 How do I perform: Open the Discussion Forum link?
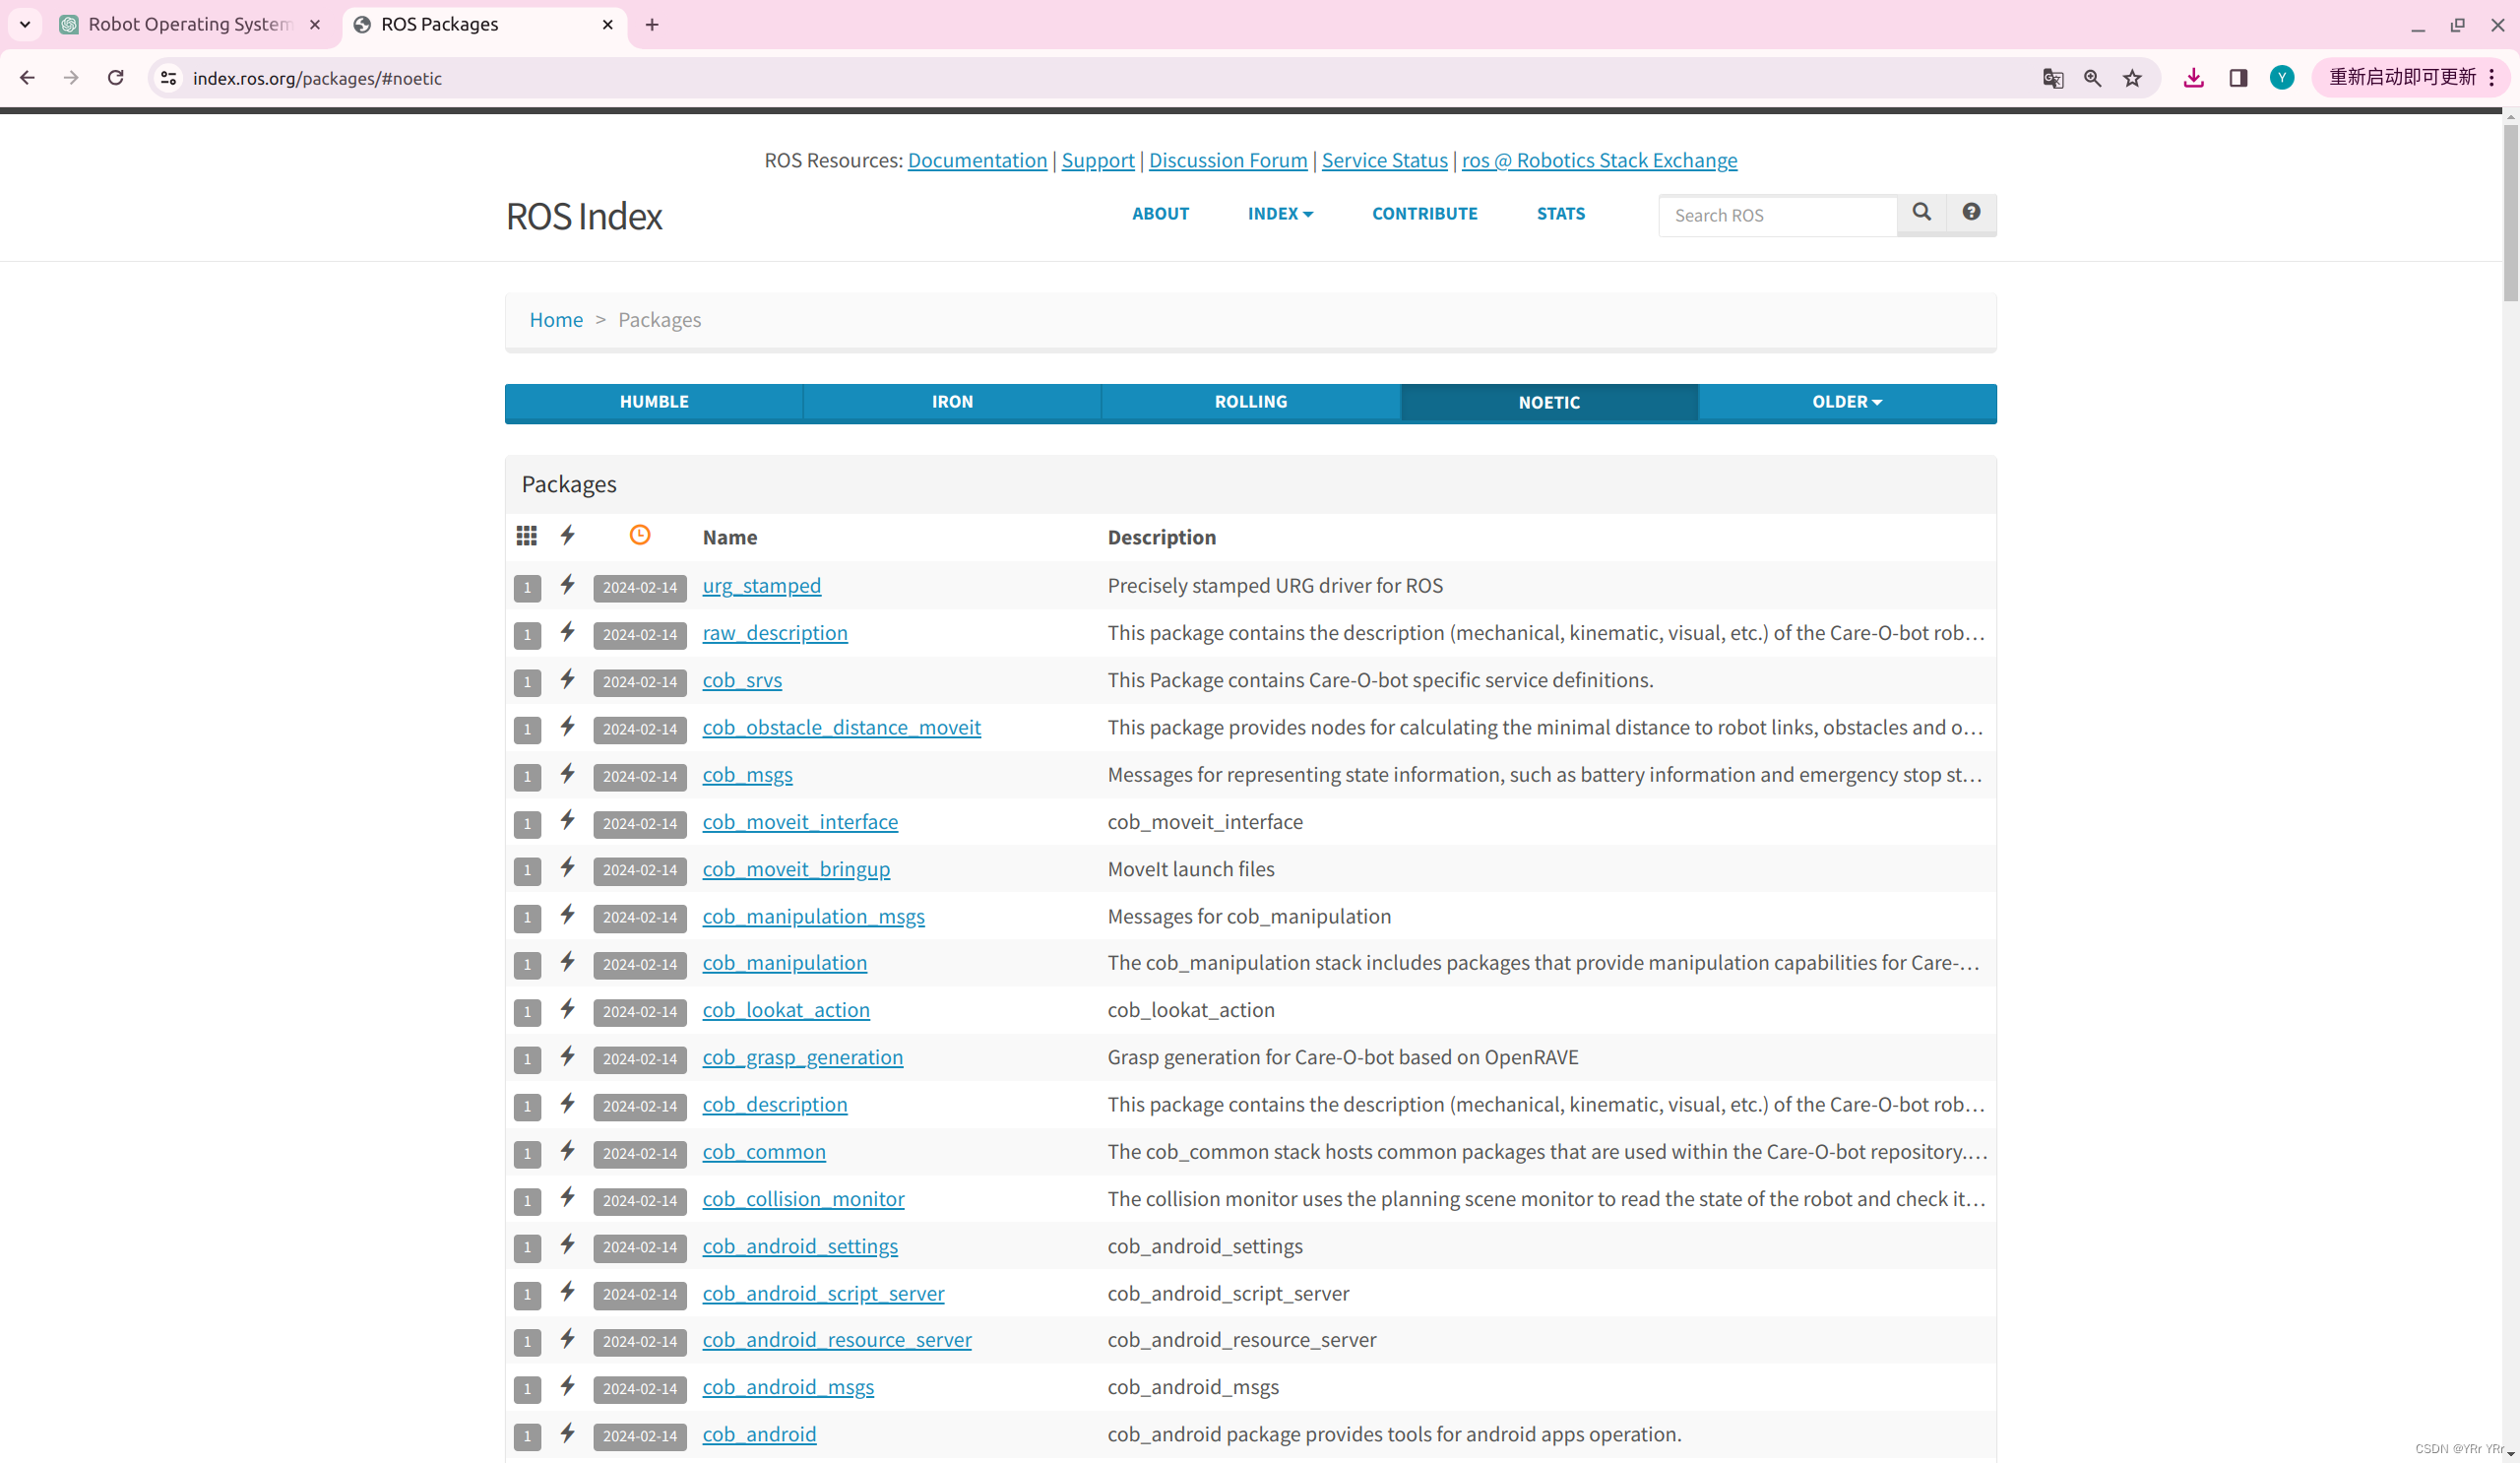(x=1227, y=160)
